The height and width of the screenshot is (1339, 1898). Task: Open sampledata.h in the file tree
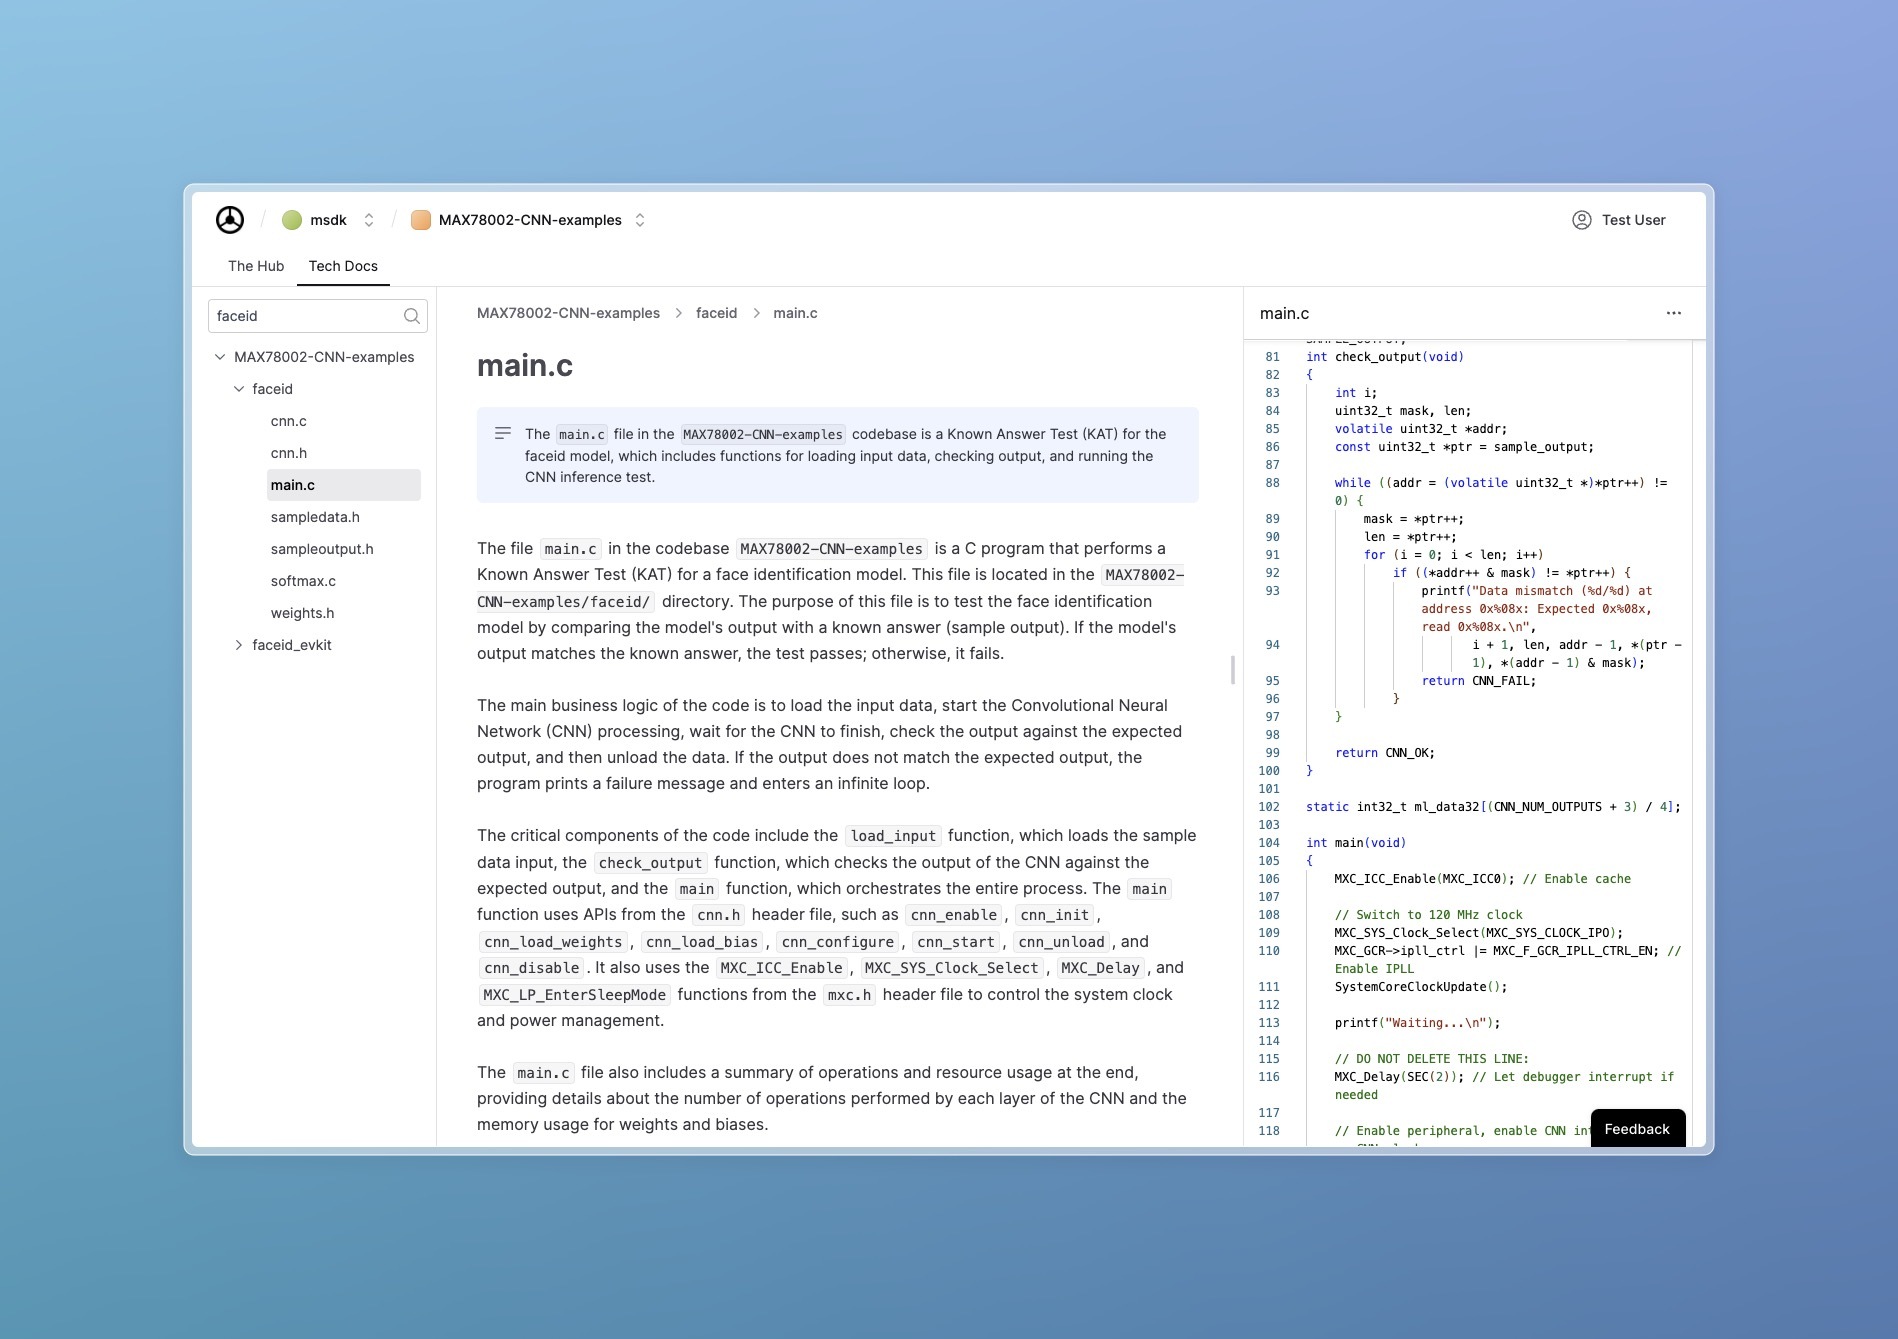315,517
